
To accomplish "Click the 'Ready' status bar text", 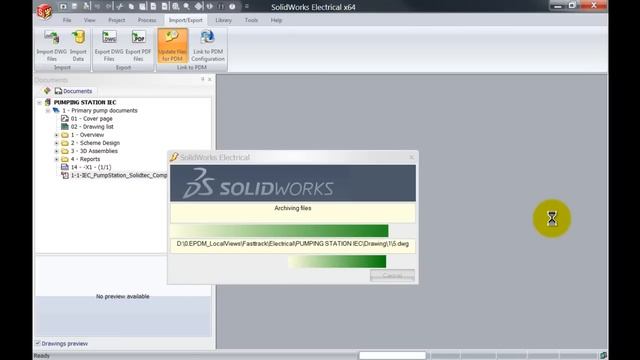I will [42, 356].
